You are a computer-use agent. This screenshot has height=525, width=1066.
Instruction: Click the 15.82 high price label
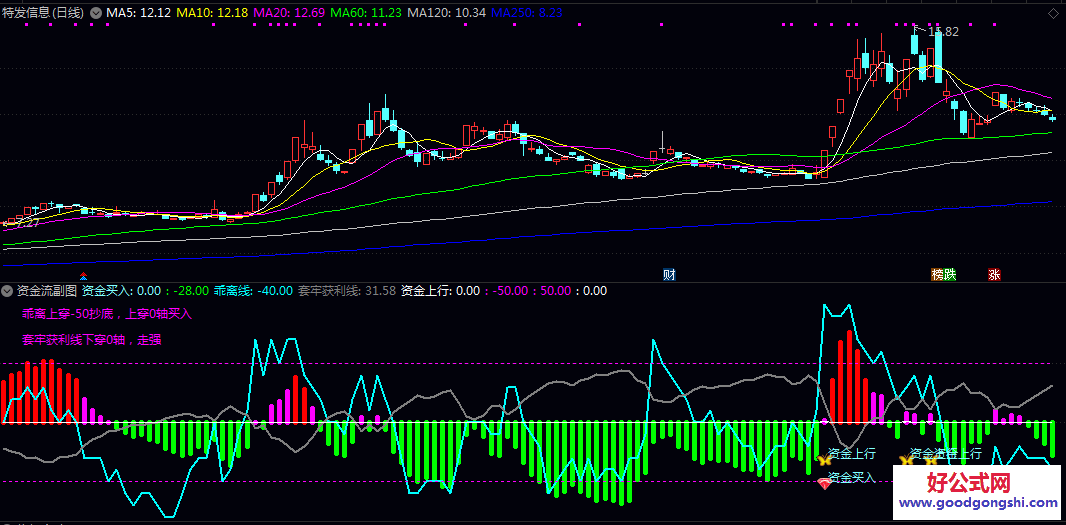tap(943, 32)
